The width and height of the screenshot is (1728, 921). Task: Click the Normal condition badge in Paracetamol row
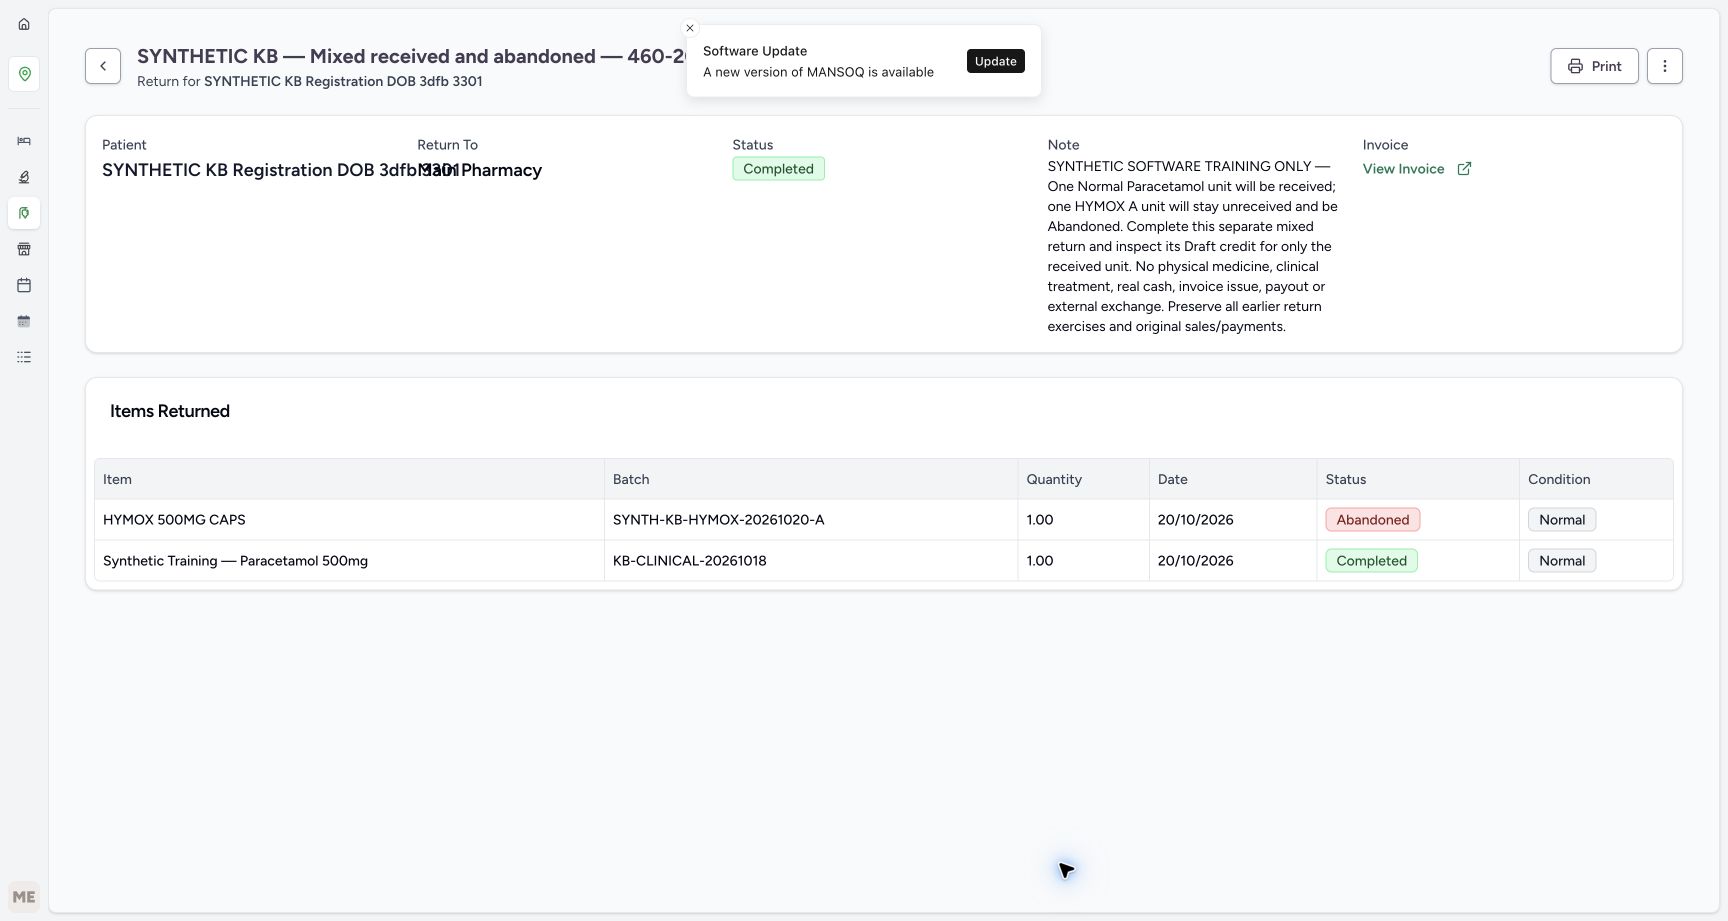pos(1562,561)
